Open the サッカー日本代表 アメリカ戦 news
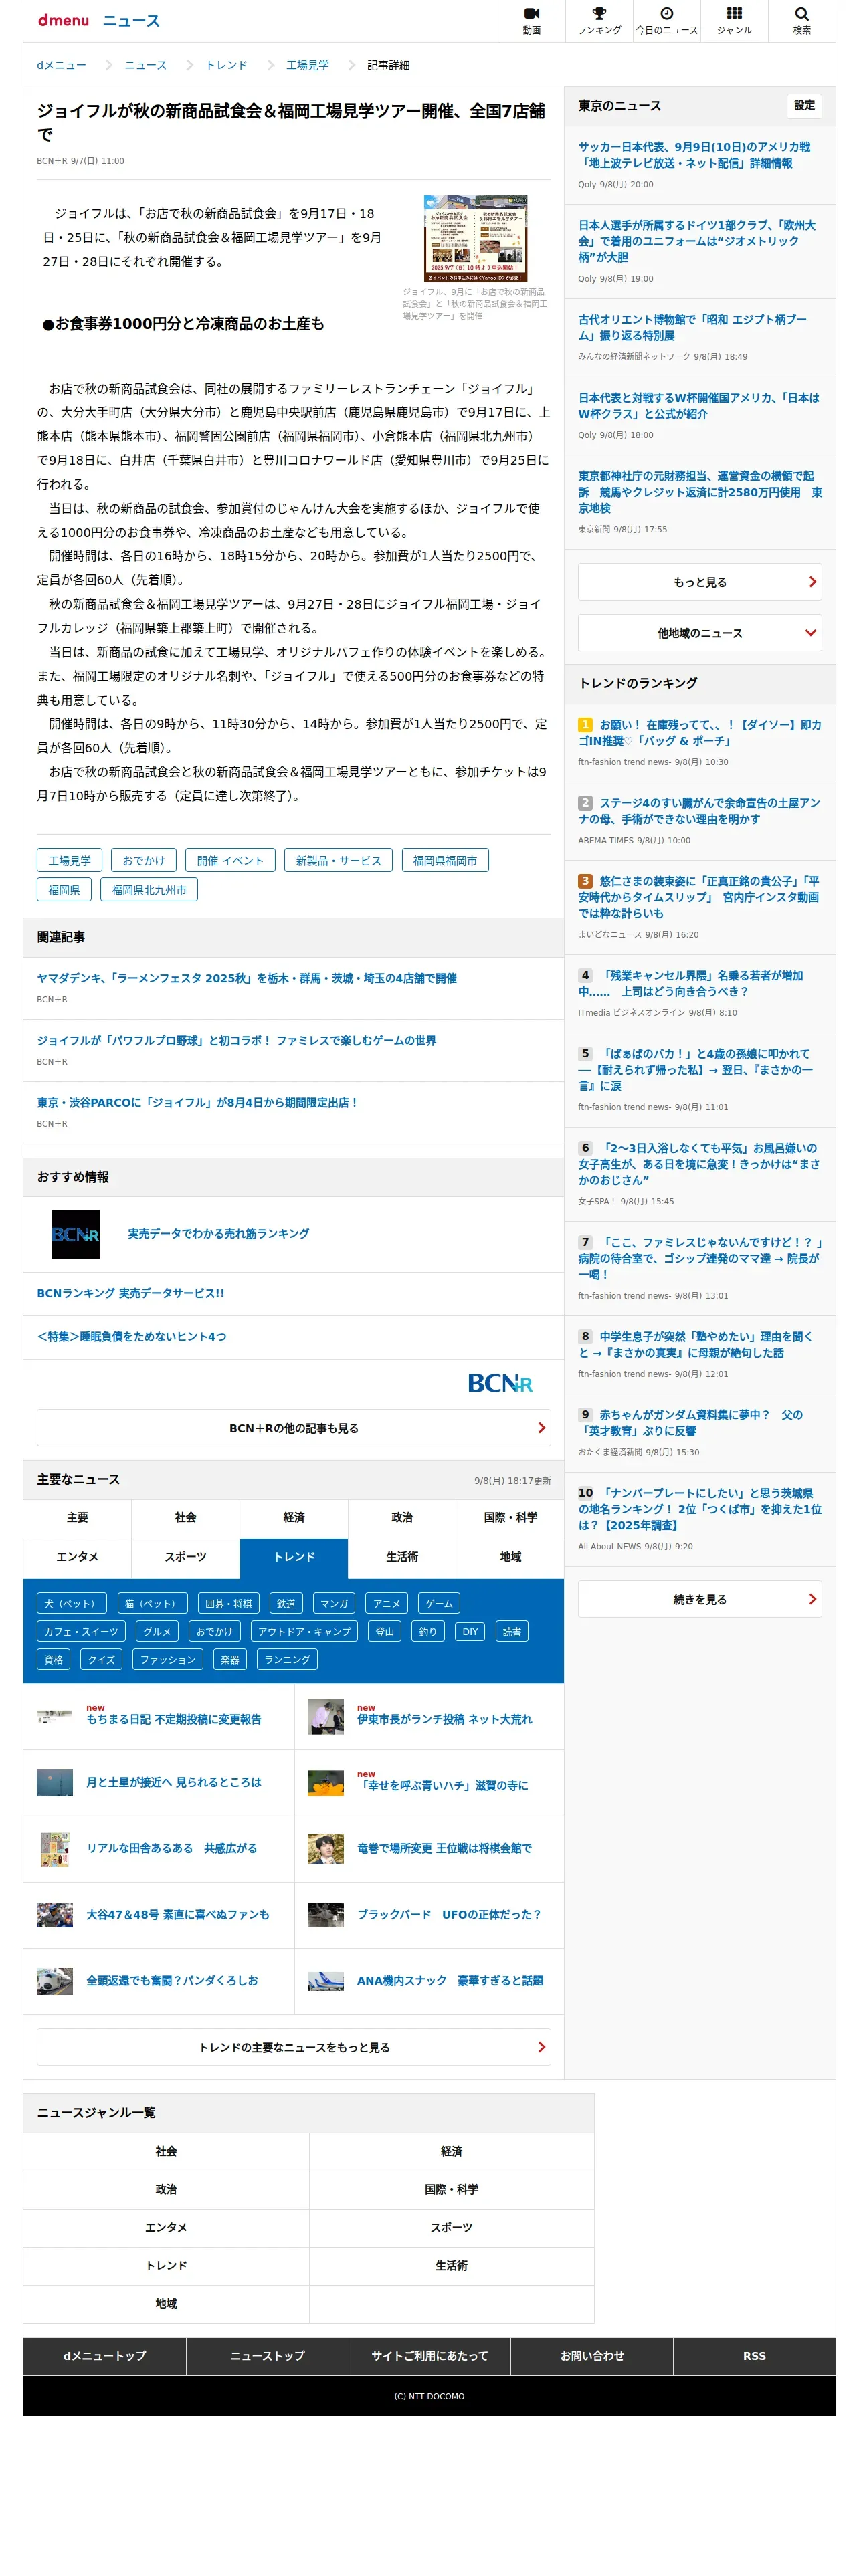 tap(694, 155)
